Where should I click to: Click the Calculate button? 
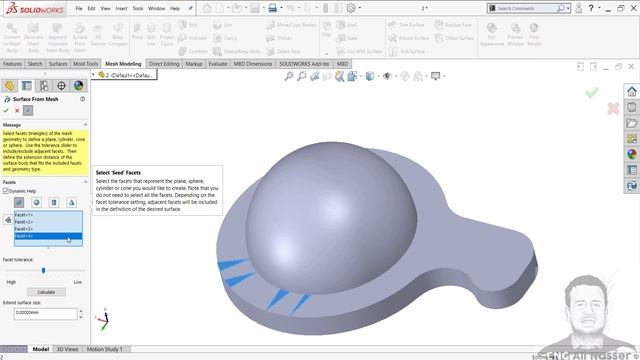point(46,292)
